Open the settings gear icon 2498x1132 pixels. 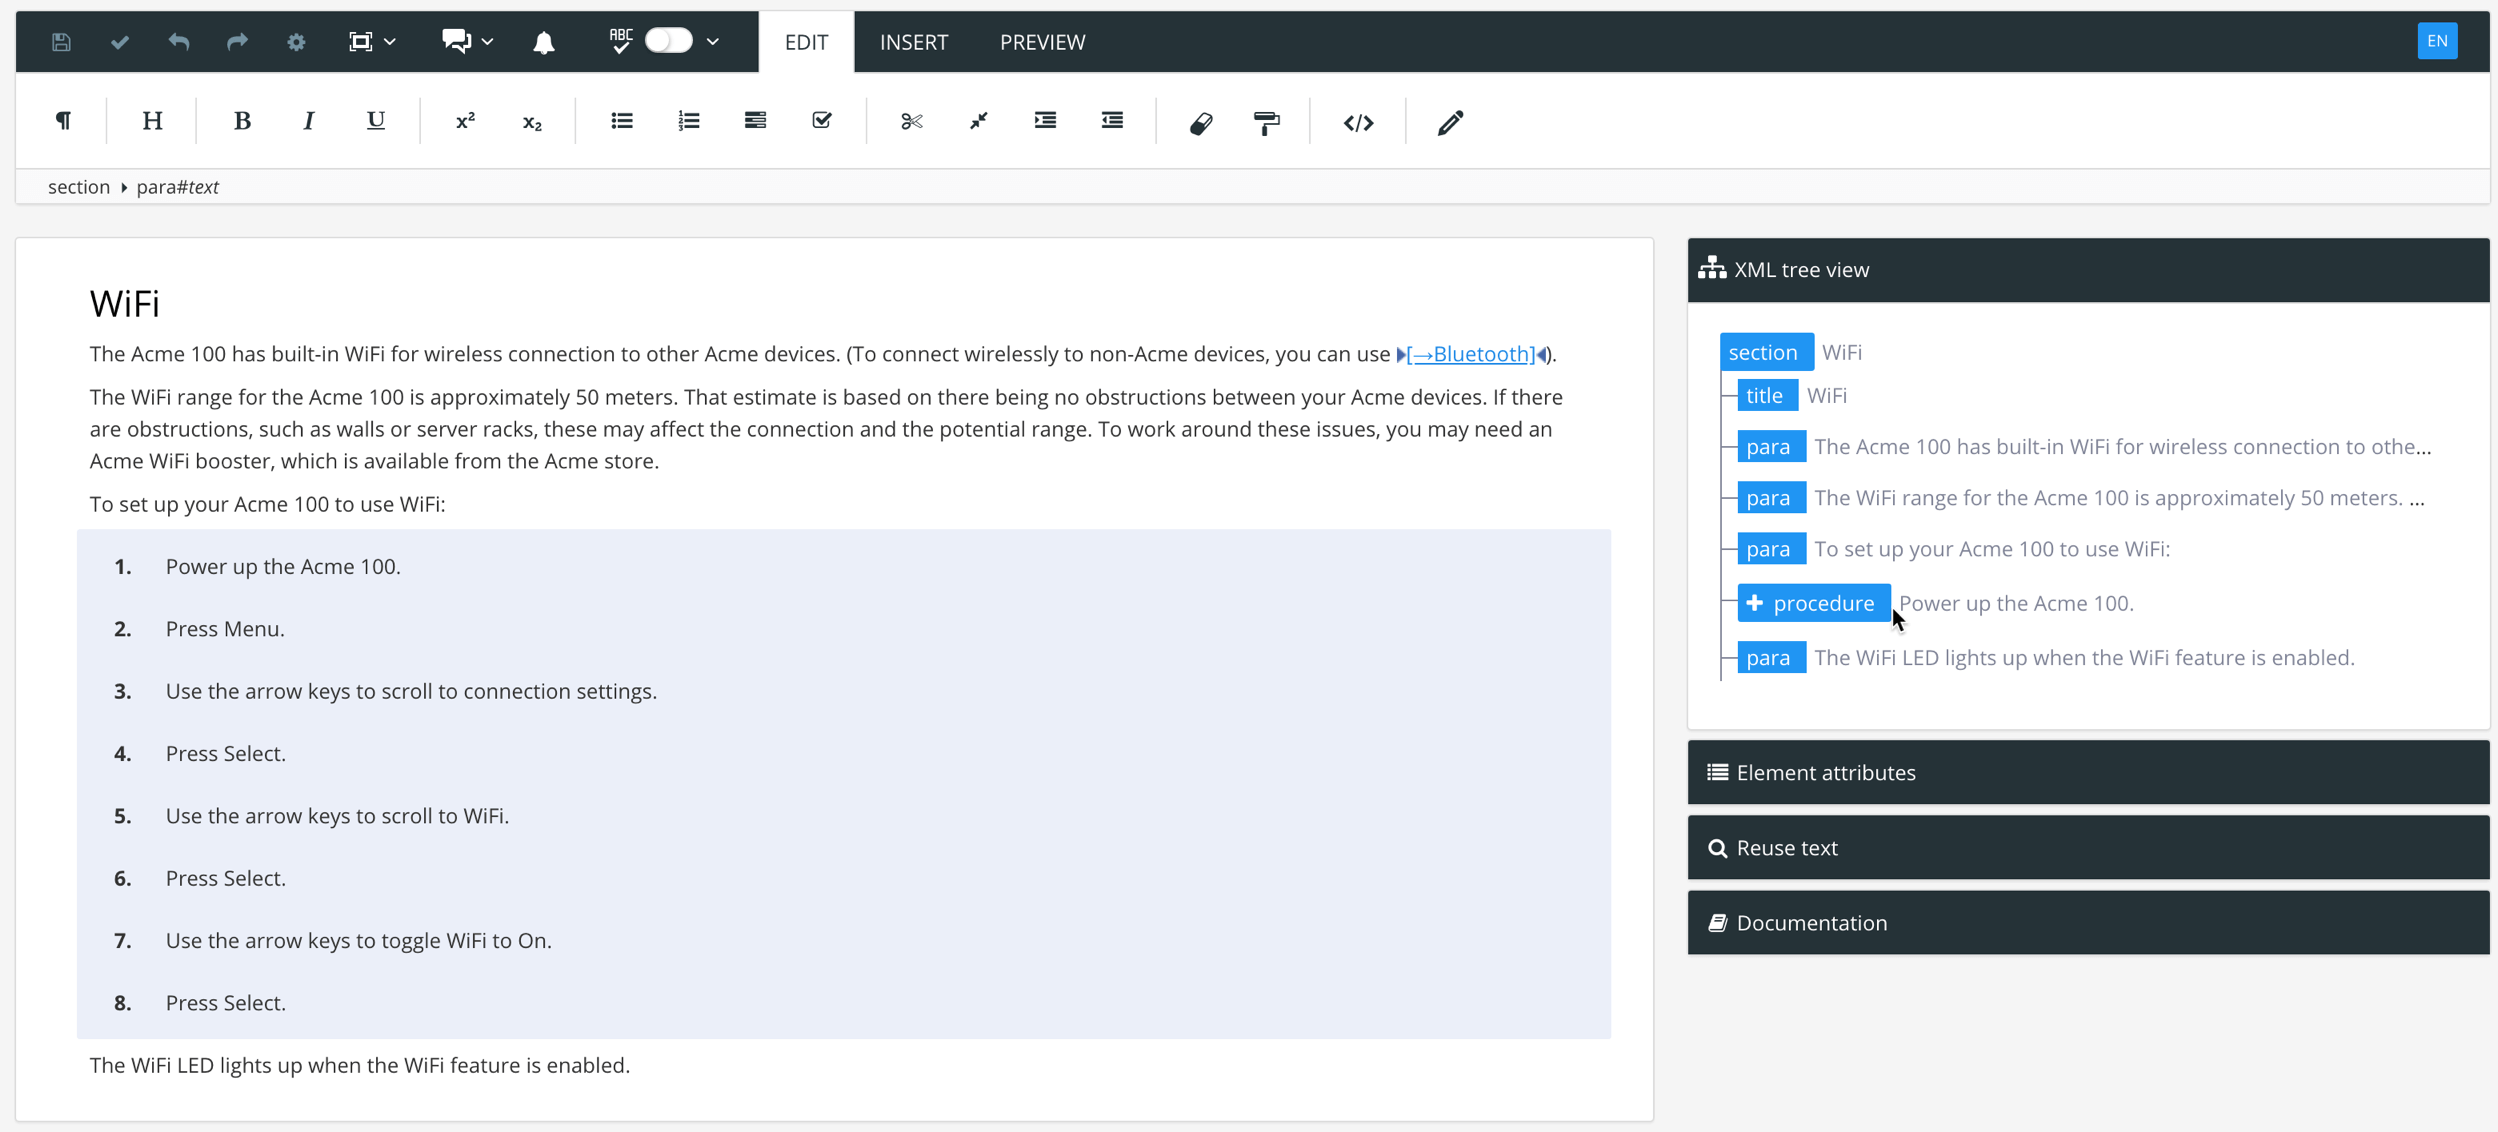tap(296, 41)
